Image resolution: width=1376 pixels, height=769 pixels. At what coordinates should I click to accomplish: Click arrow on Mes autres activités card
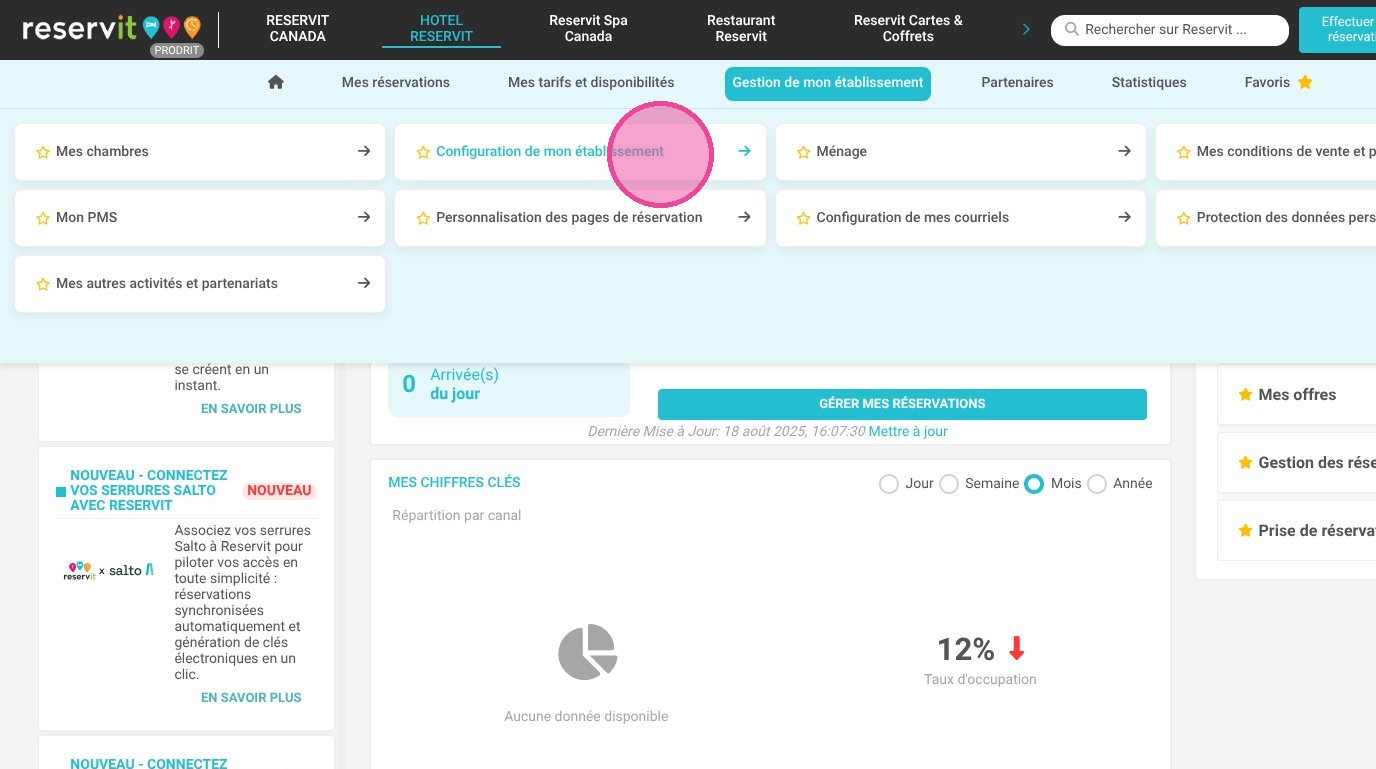364,283
